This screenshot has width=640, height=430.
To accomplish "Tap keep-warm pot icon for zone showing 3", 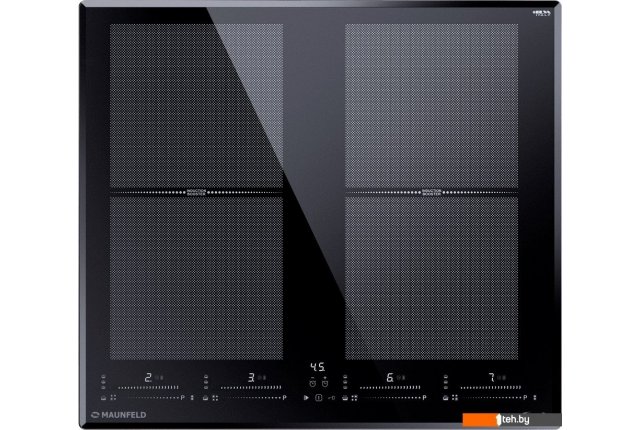I will tap(205, 397).
